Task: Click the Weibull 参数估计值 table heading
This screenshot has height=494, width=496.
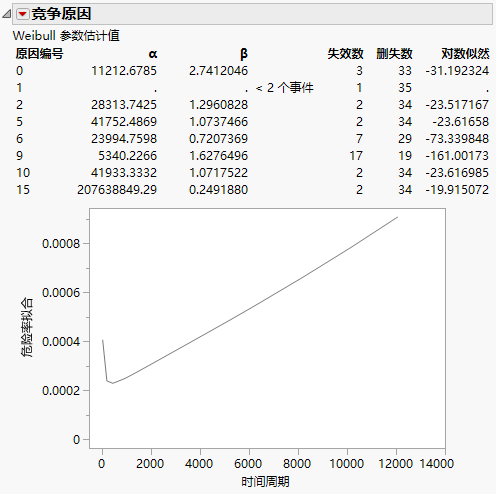Action: 66,36
